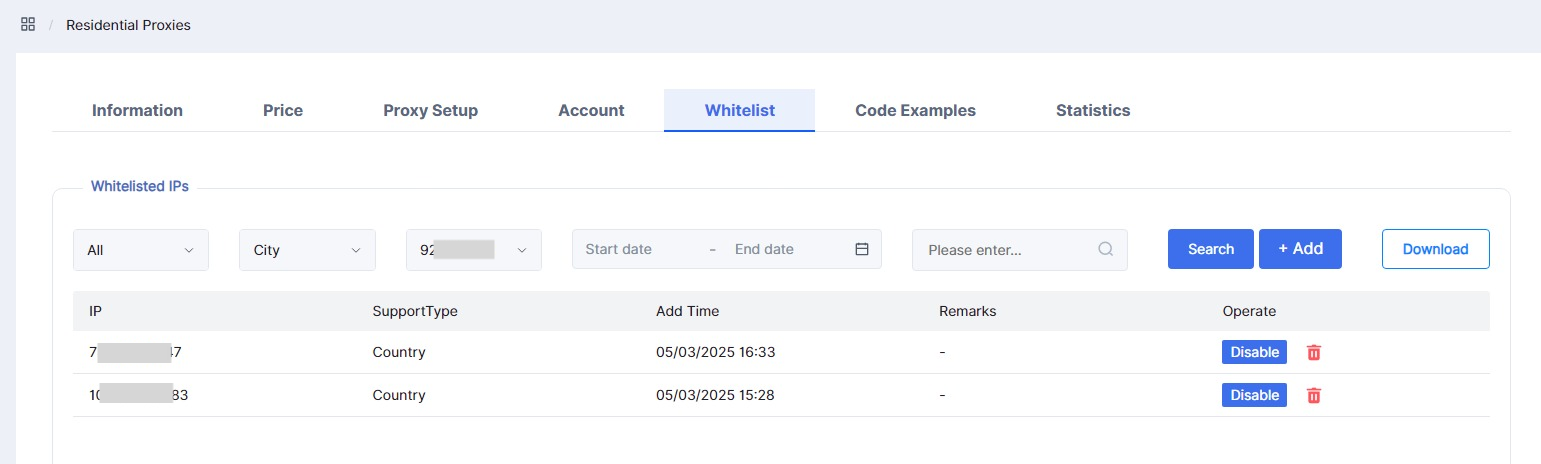Screen dimensions: 1541x464
Task: Click the magnifier icon in search box
Action: point(1105,249)
